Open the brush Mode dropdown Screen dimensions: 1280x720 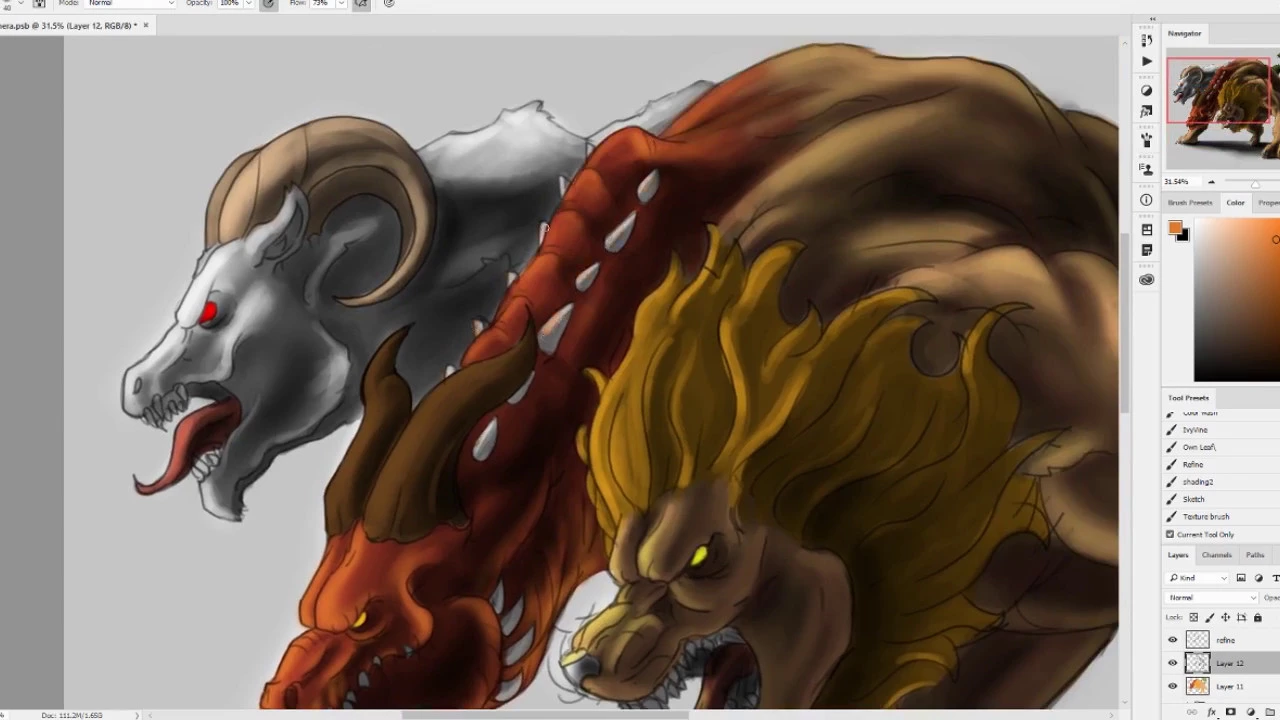coord(131,4)
